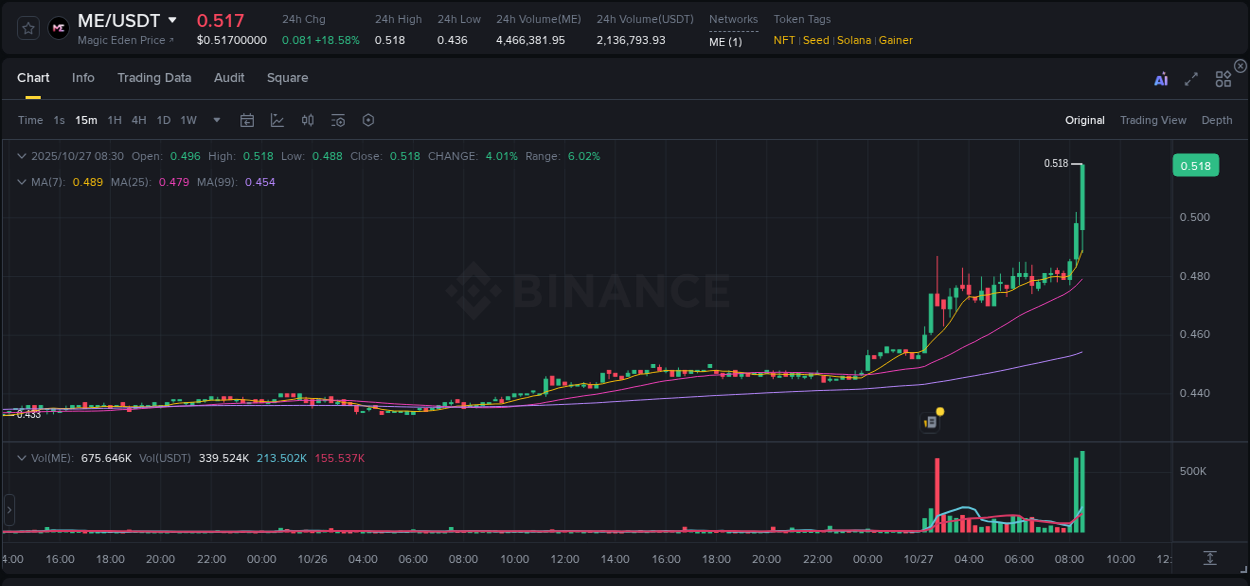Launch the AI assistant icon
The image size is (1250, 586).
coord(1161,78)
